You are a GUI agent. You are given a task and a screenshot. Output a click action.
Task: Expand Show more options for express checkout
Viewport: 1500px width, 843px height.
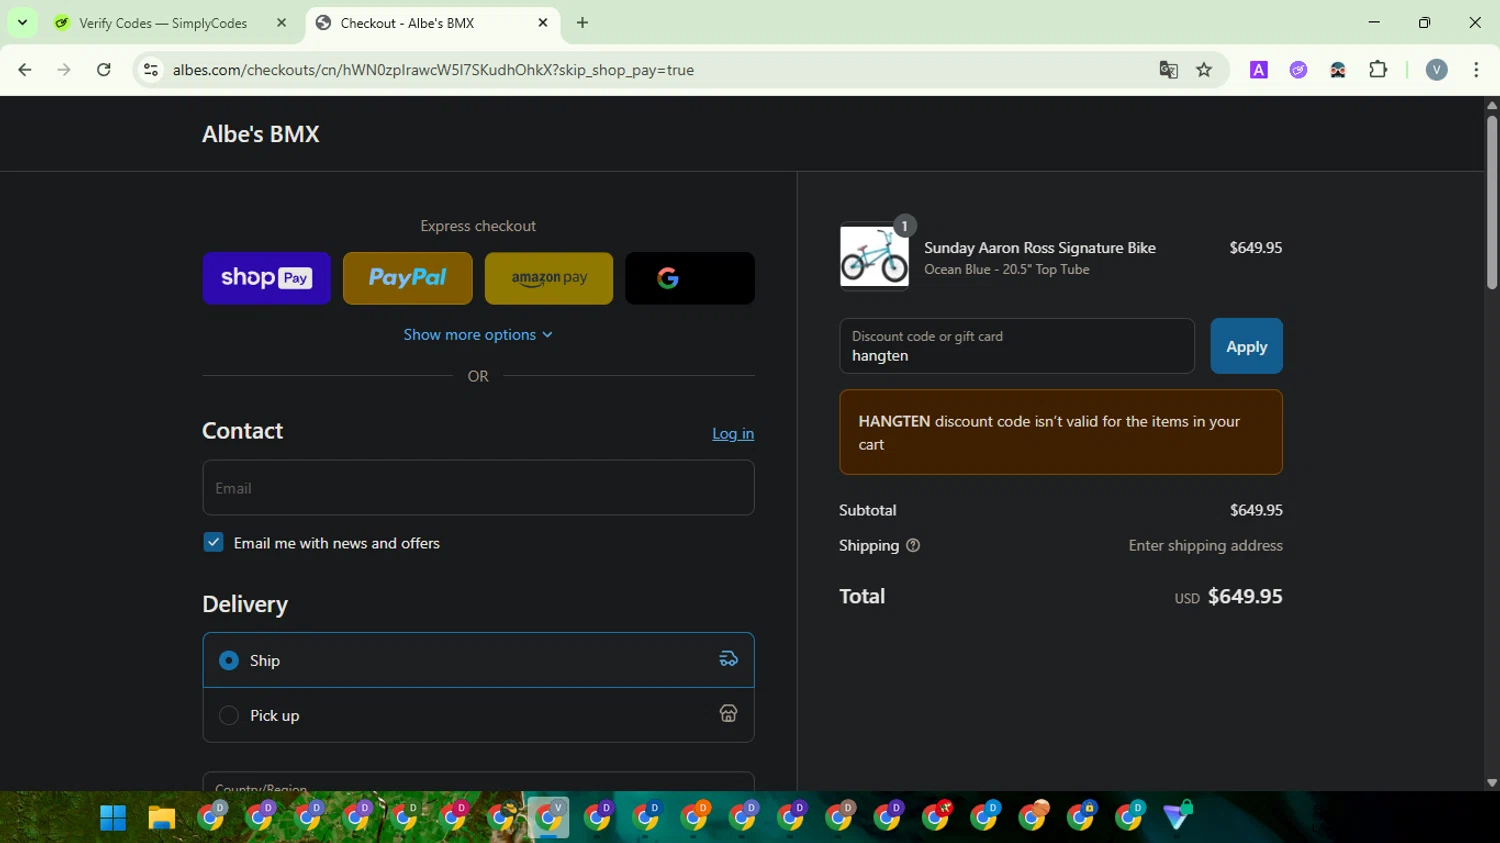point(478,335)
